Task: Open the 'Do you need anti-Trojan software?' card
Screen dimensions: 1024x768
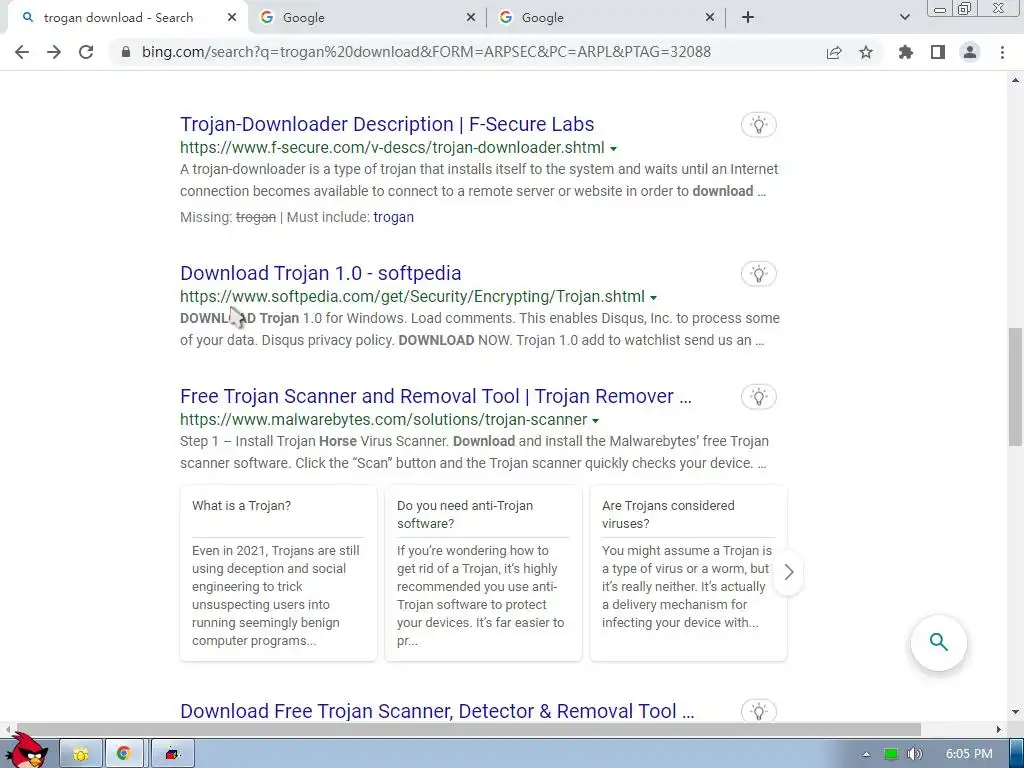Action: [483, 573]
